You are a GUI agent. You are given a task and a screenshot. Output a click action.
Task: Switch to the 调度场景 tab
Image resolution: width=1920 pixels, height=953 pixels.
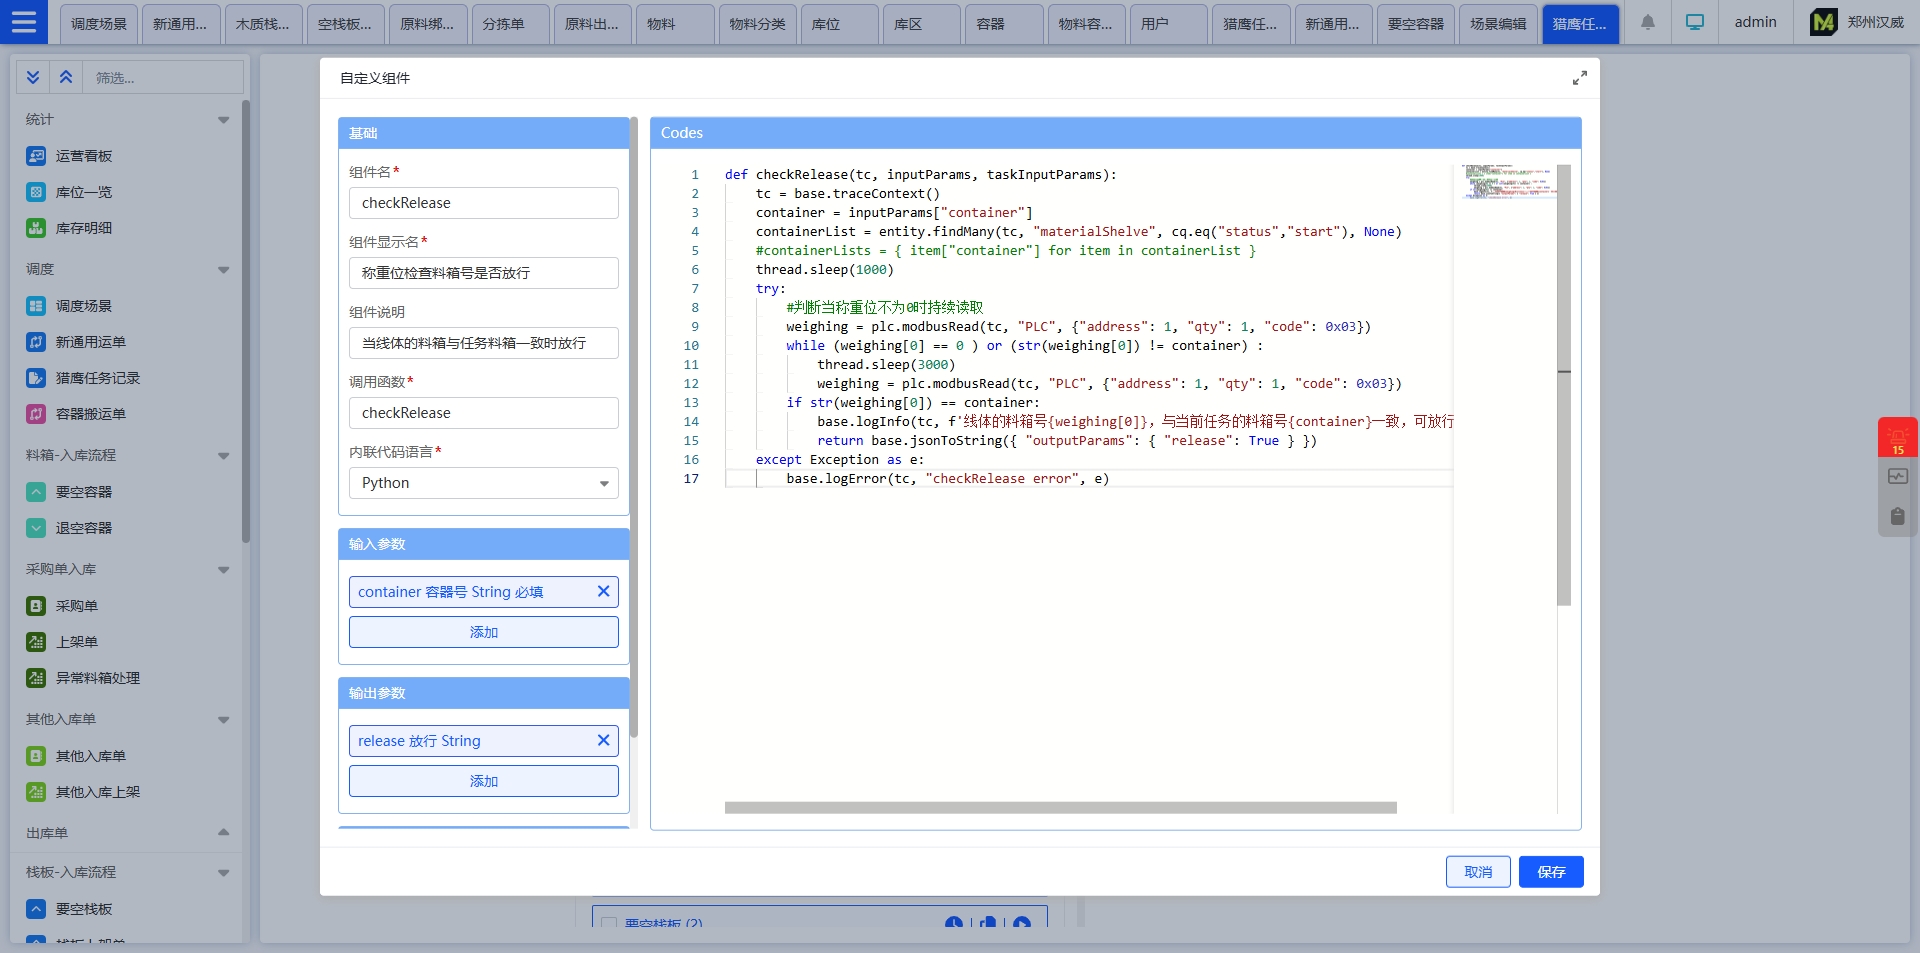(x=99, y=24)
